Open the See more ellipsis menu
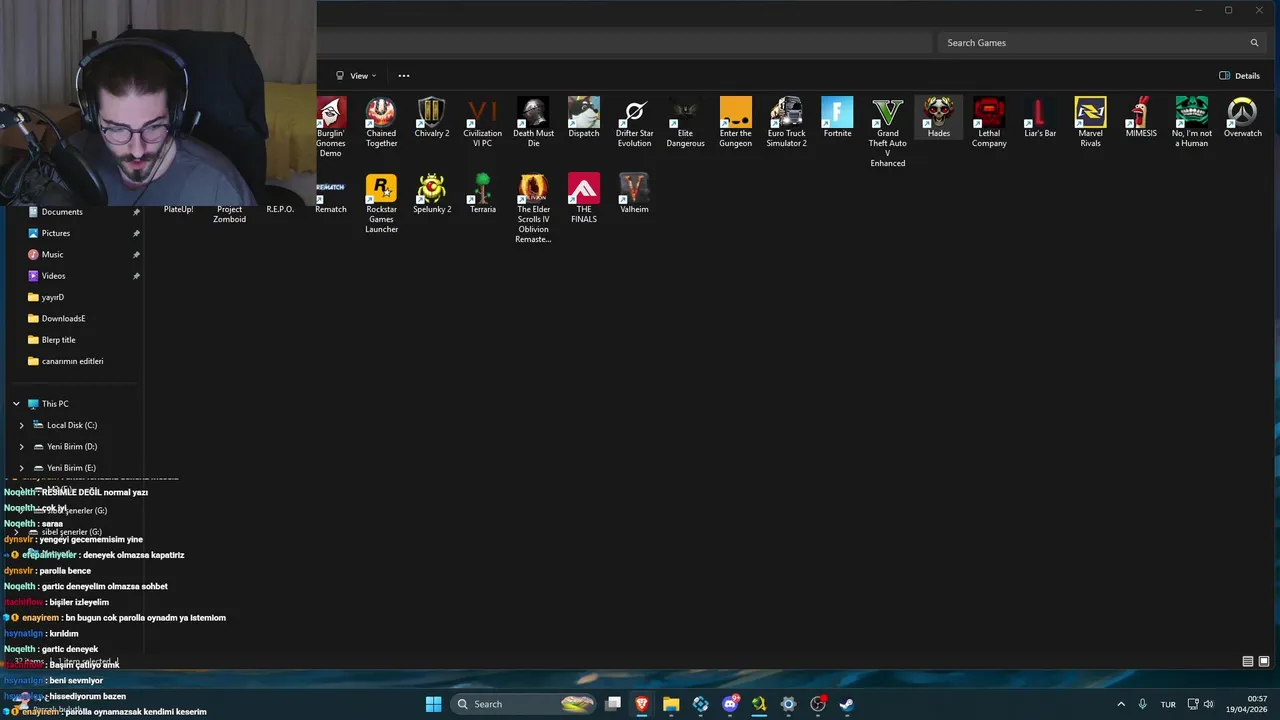This screenshot has height=720, width=1280. pyautogui.click(x=404, y=76)
